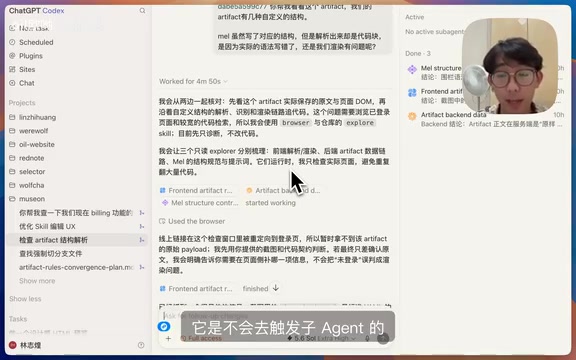This screenshot has height=360, width=576.
Task: Open Sites via its grid icon
Action: (x=12, y=69)
